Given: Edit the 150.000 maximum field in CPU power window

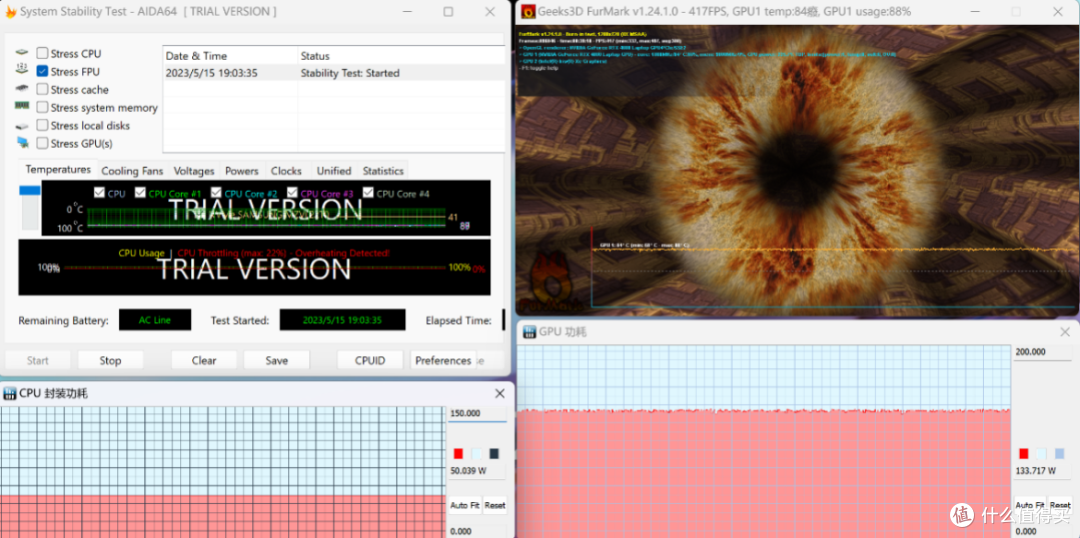Looking at the screenshot, I should coord(477,414).
